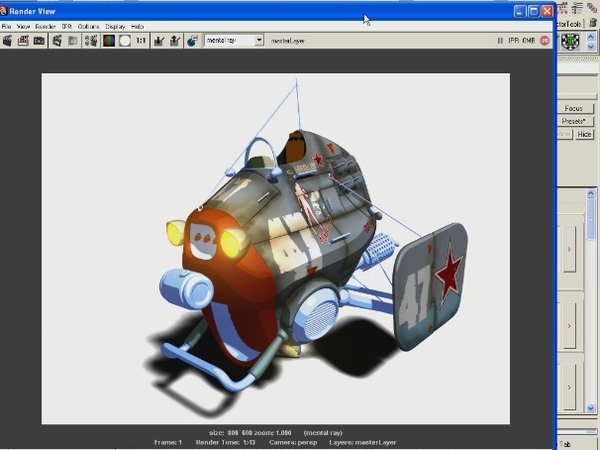The width and height of the screenshot is (600, 450).
Task: Click the checkered ball shelf icon in Maya
Action: click(570, 41)
